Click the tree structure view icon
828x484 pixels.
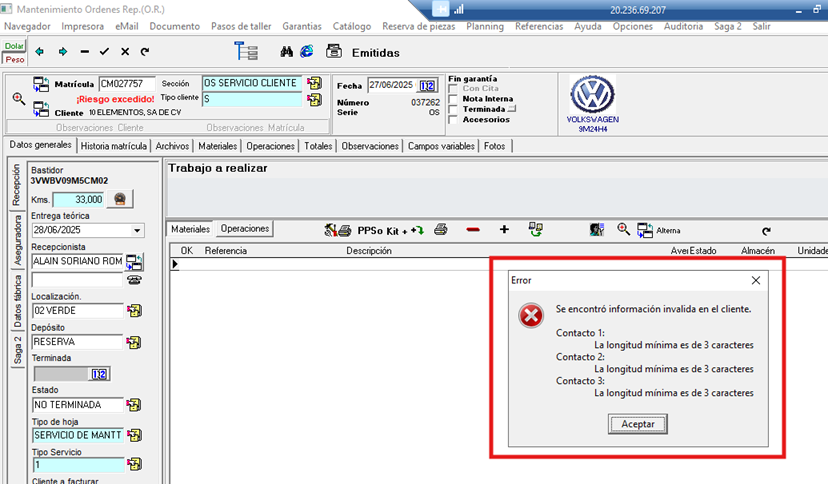[245, 51]
